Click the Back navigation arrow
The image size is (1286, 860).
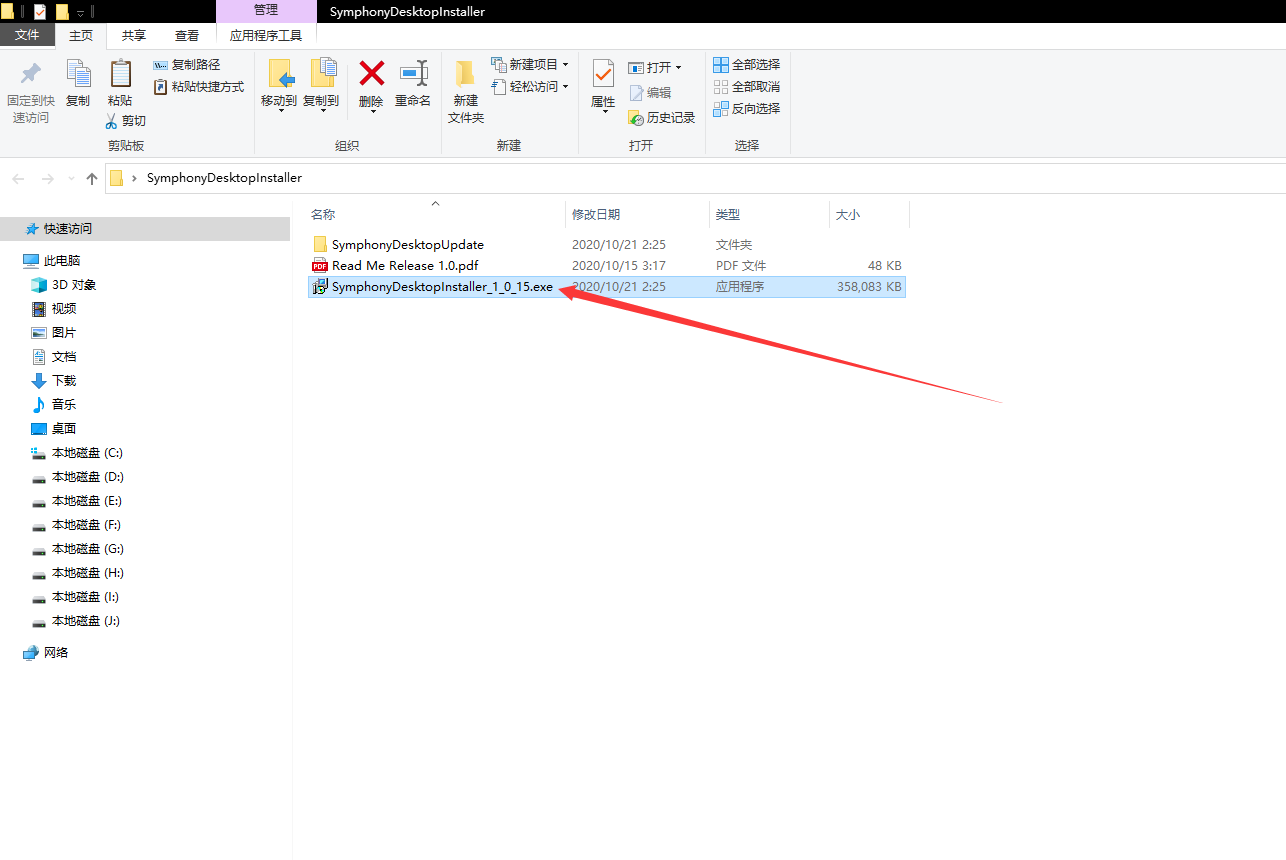[18, 178]
